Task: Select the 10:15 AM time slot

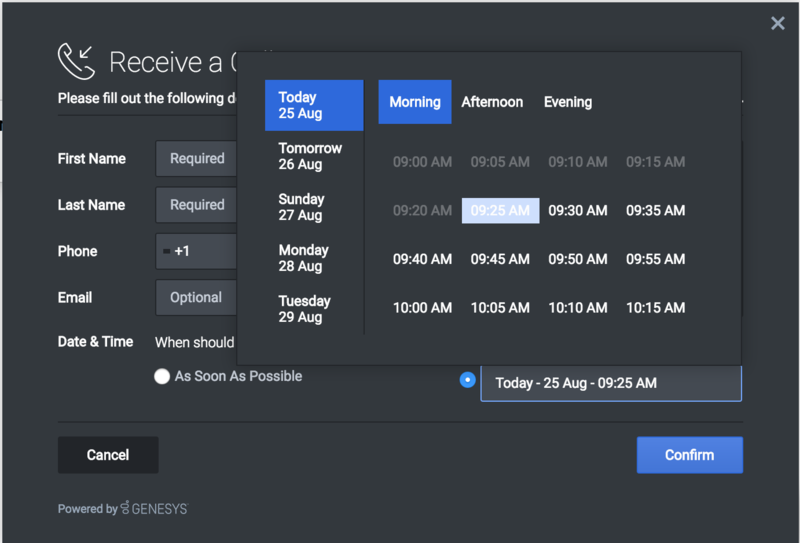Action: (655, 308)
